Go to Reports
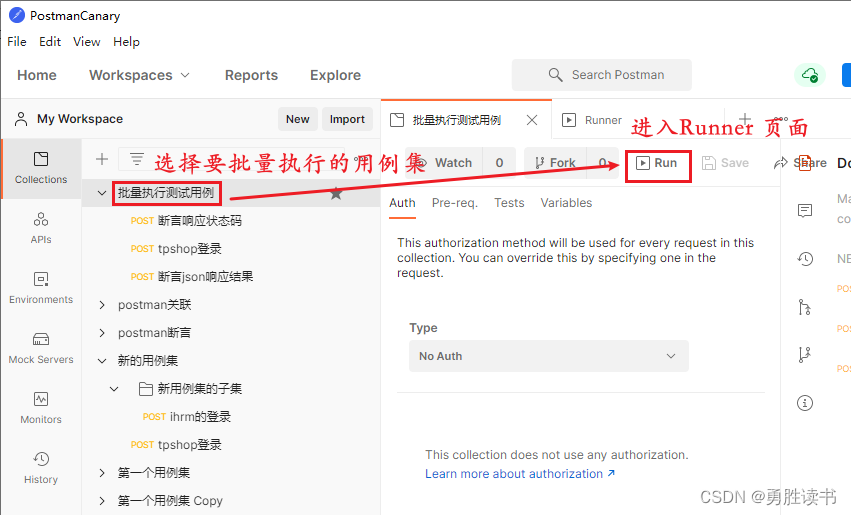Viewport: 851px width, 515px height. point(251,75)
